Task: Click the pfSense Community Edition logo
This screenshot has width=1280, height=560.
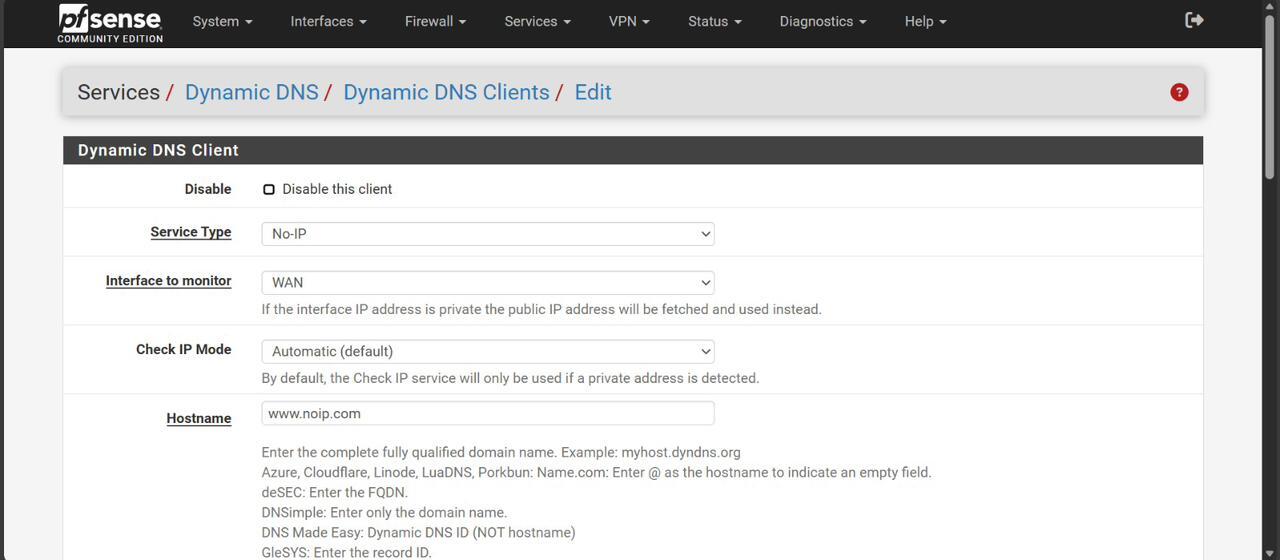Action: click(x=109, y=23)
